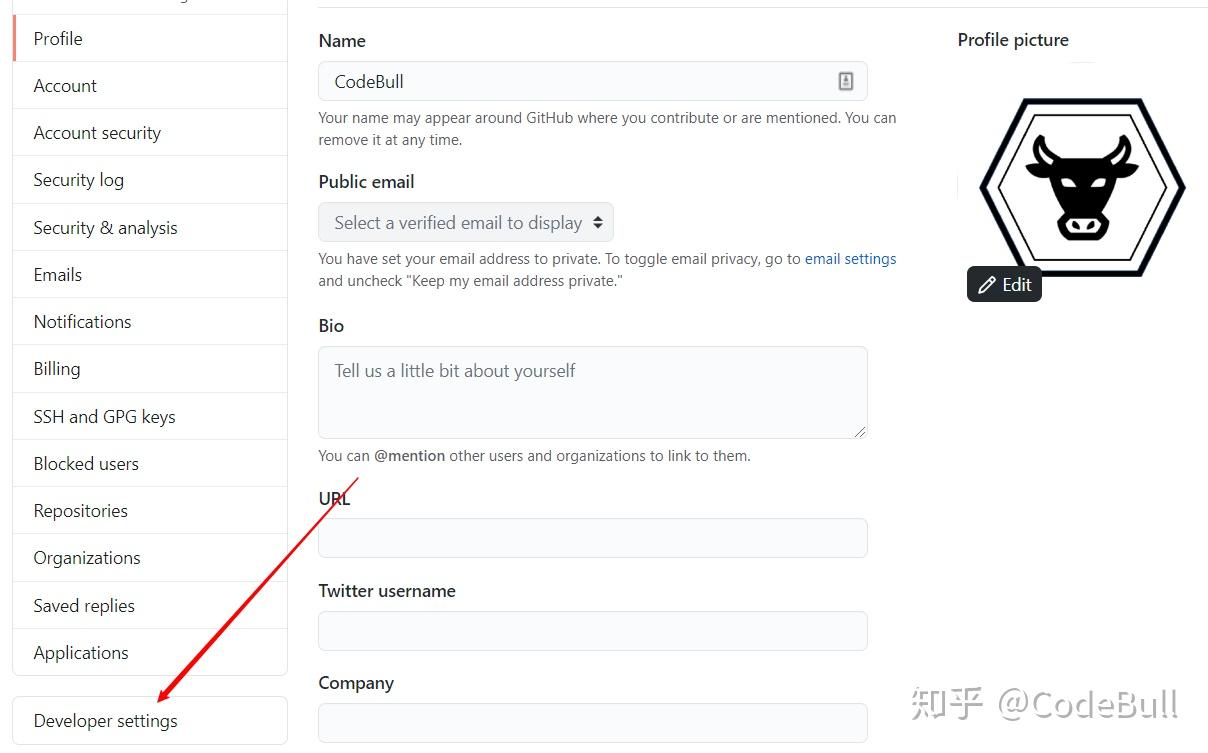
Task: Switch to the Account settings section
Action: 64,85
